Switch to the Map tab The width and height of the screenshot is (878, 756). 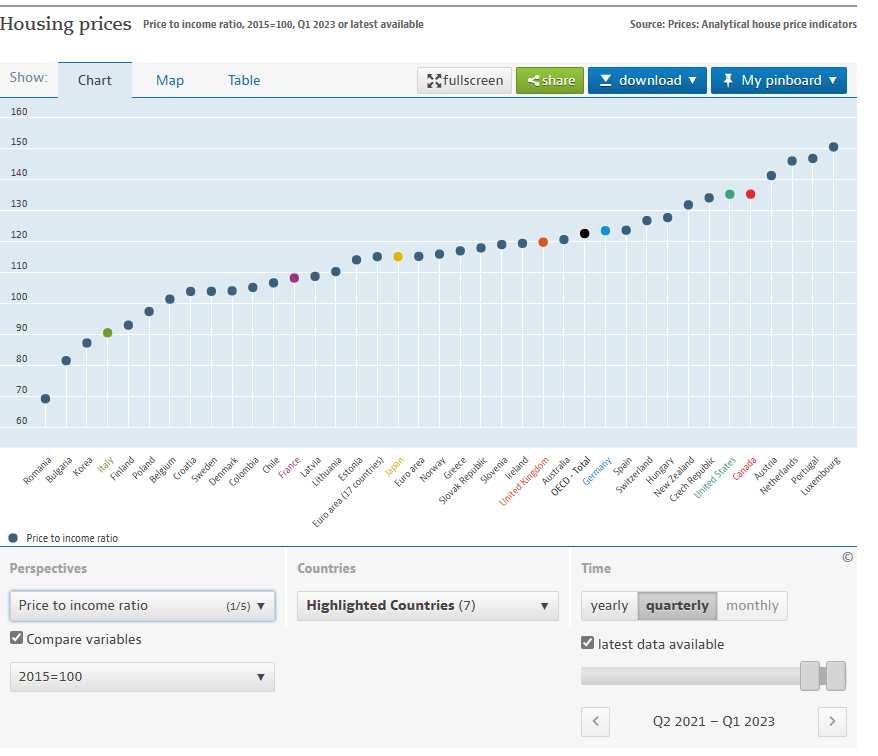click(169, 80)
